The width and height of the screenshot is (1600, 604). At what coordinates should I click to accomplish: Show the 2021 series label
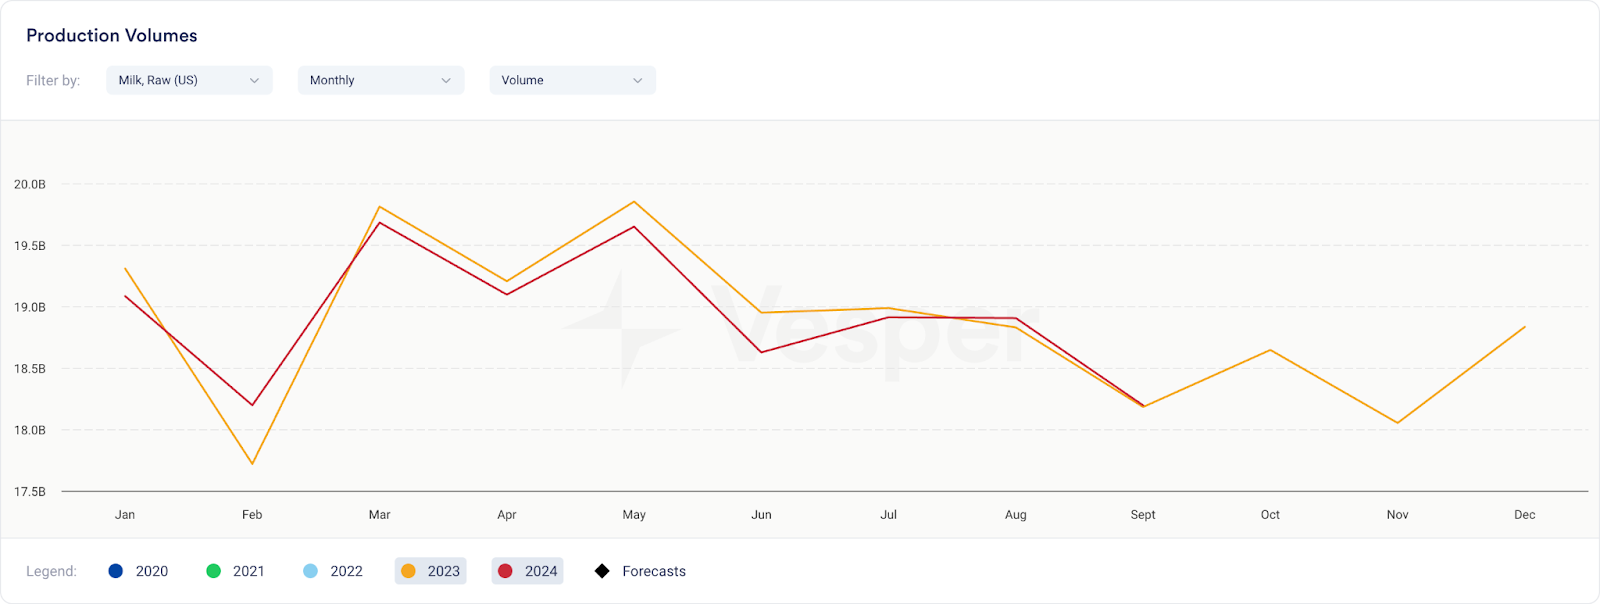click(x=249, y=571)
